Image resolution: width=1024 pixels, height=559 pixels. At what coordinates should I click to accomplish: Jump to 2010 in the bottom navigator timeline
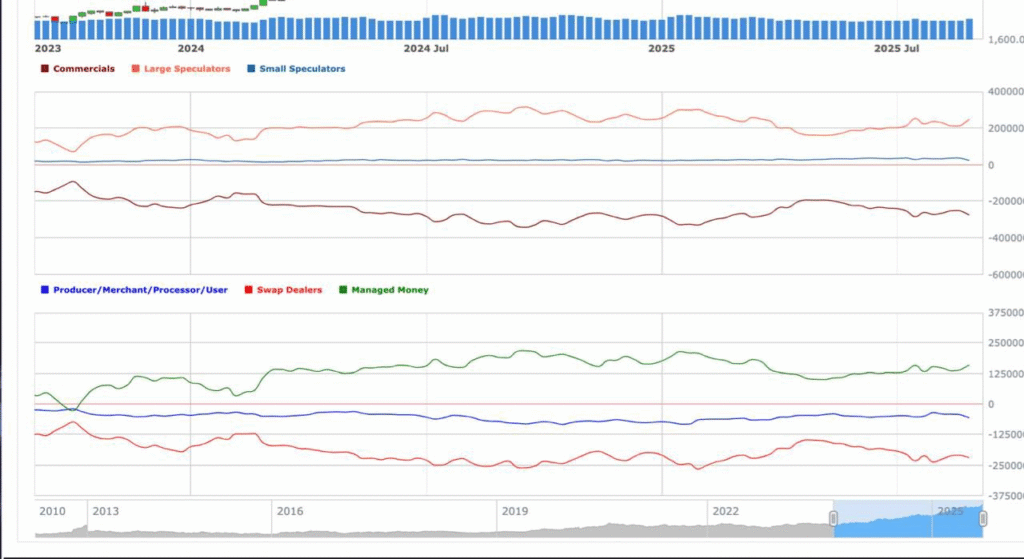[x=52, y=511]
